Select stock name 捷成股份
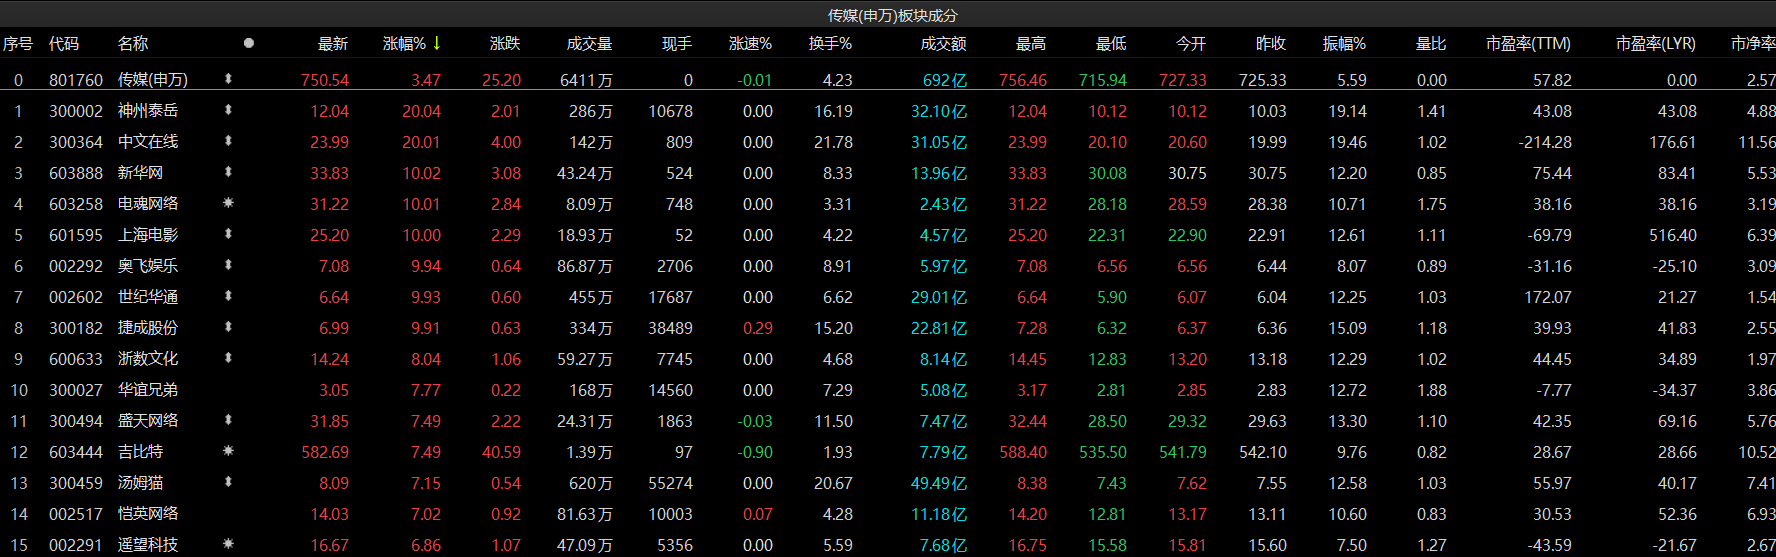 click(148, 328)
